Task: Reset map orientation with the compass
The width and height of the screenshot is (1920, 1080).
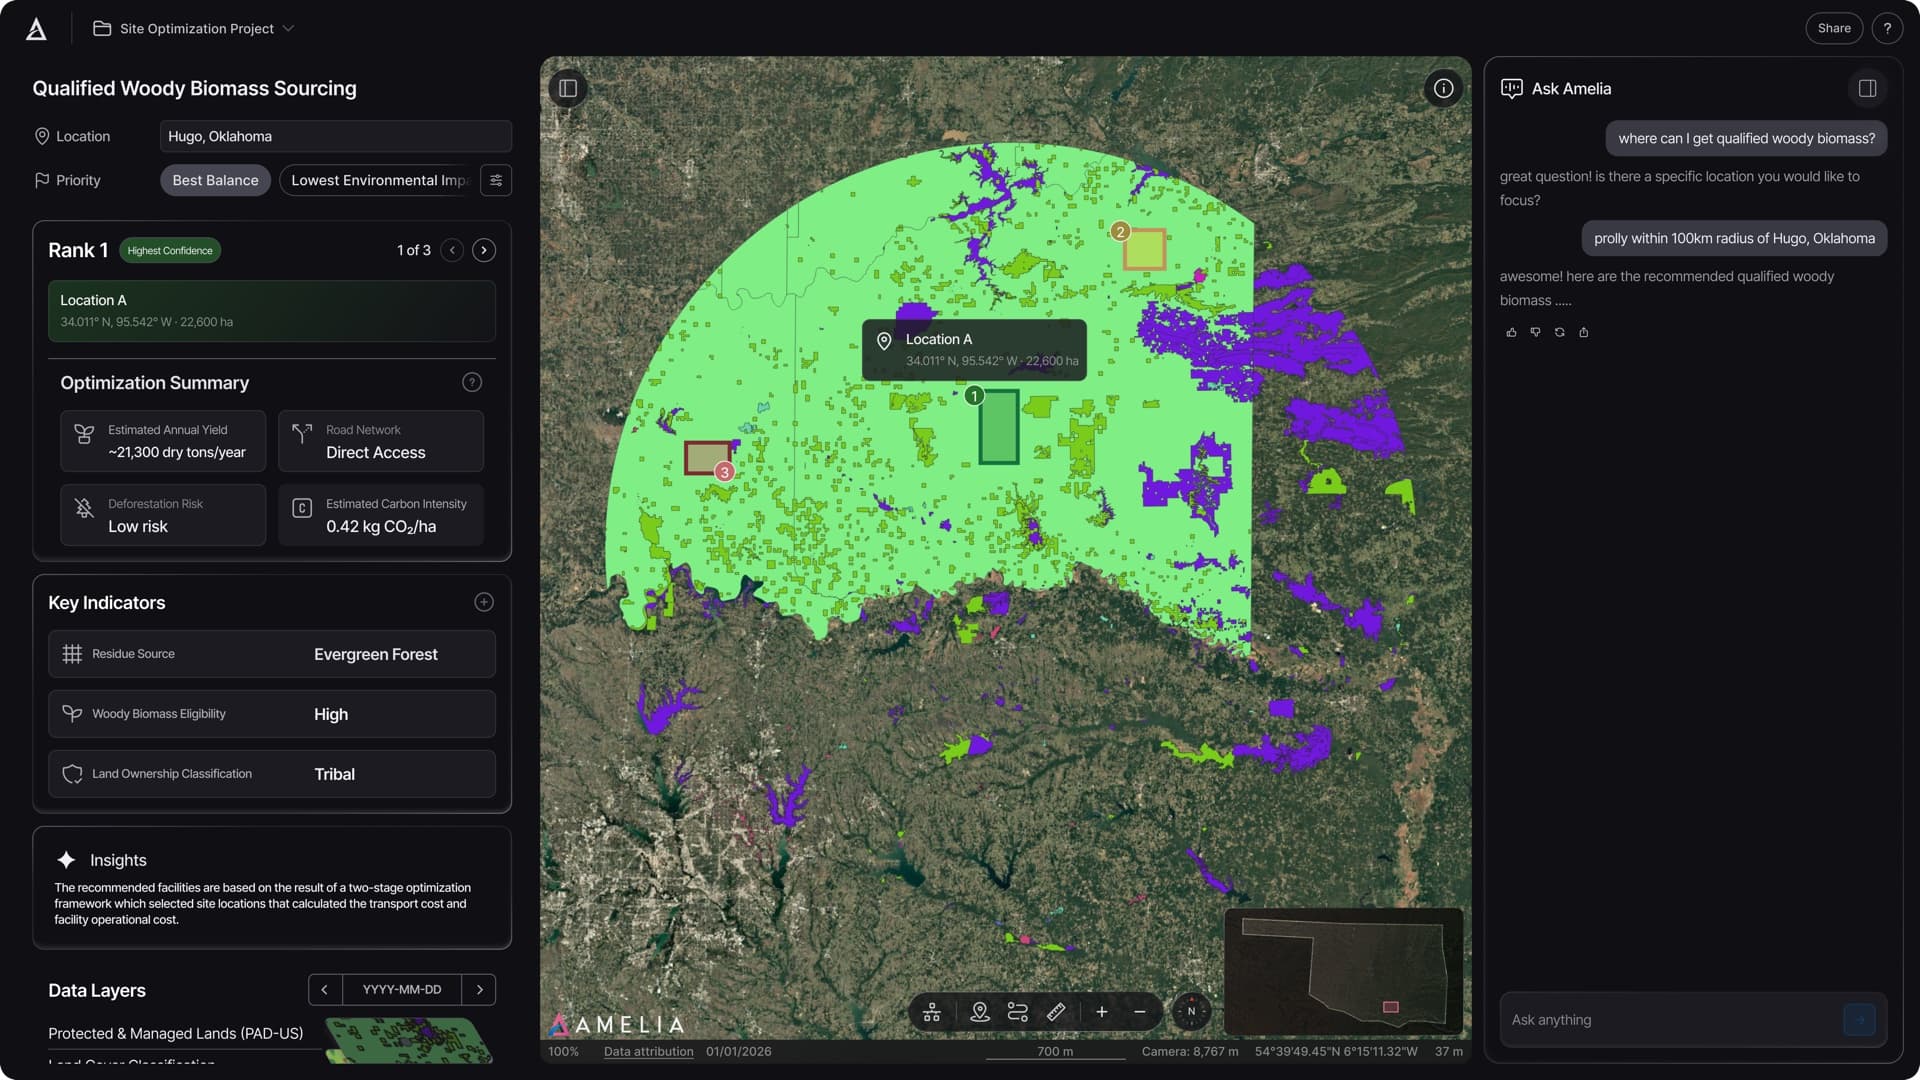Action: point(1191,1011)
